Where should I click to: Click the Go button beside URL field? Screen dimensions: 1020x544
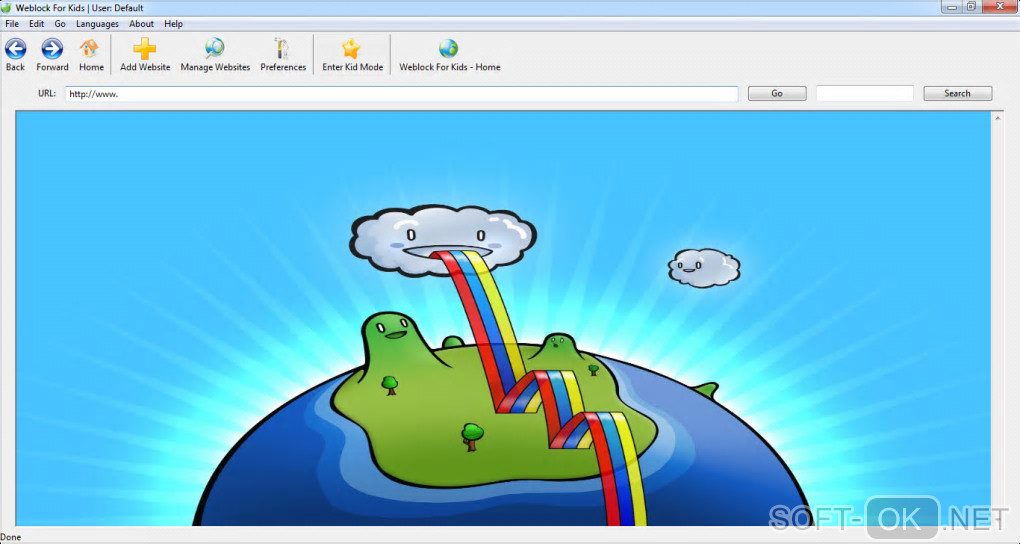777,94
